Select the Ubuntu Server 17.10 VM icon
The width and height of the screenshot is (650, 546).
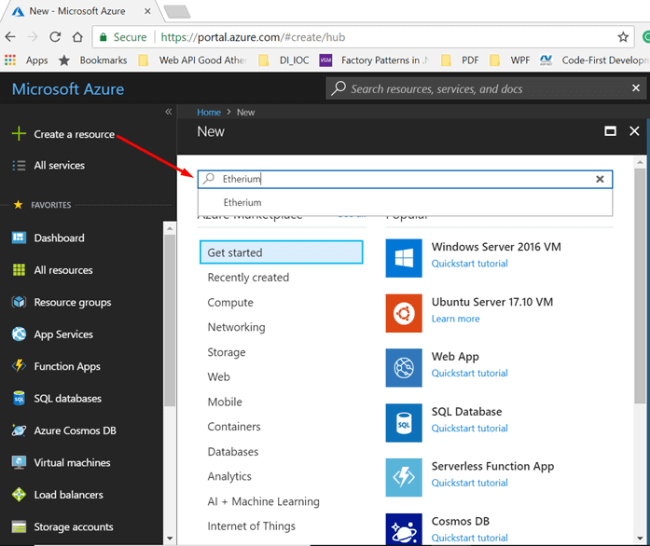click(x=403, y=313)
